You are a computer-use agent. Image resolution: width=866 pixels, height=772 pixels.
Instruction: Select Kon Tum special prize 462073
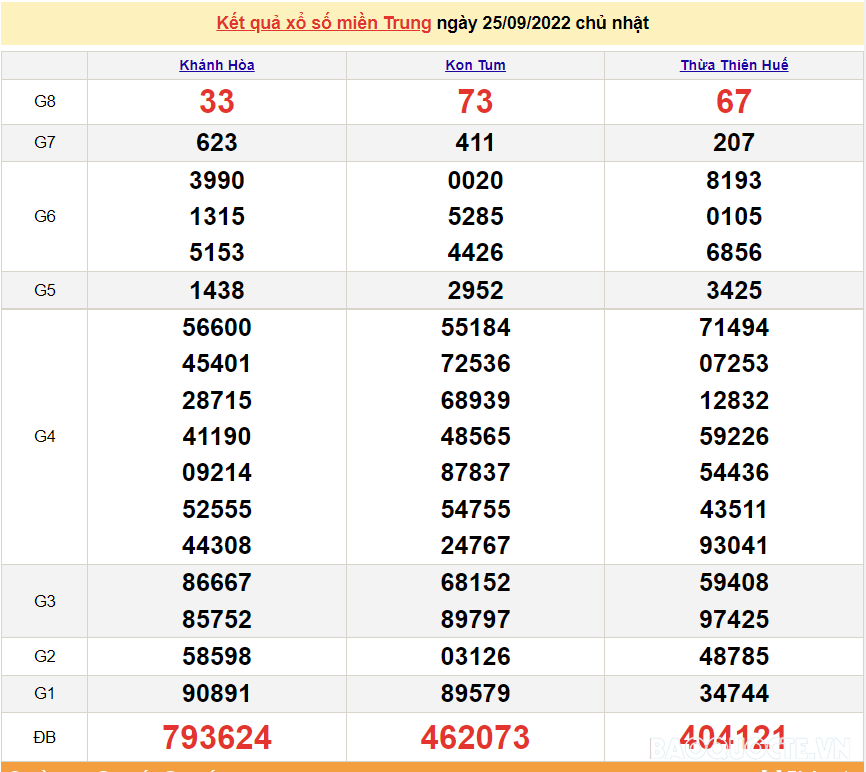point(475,738)
